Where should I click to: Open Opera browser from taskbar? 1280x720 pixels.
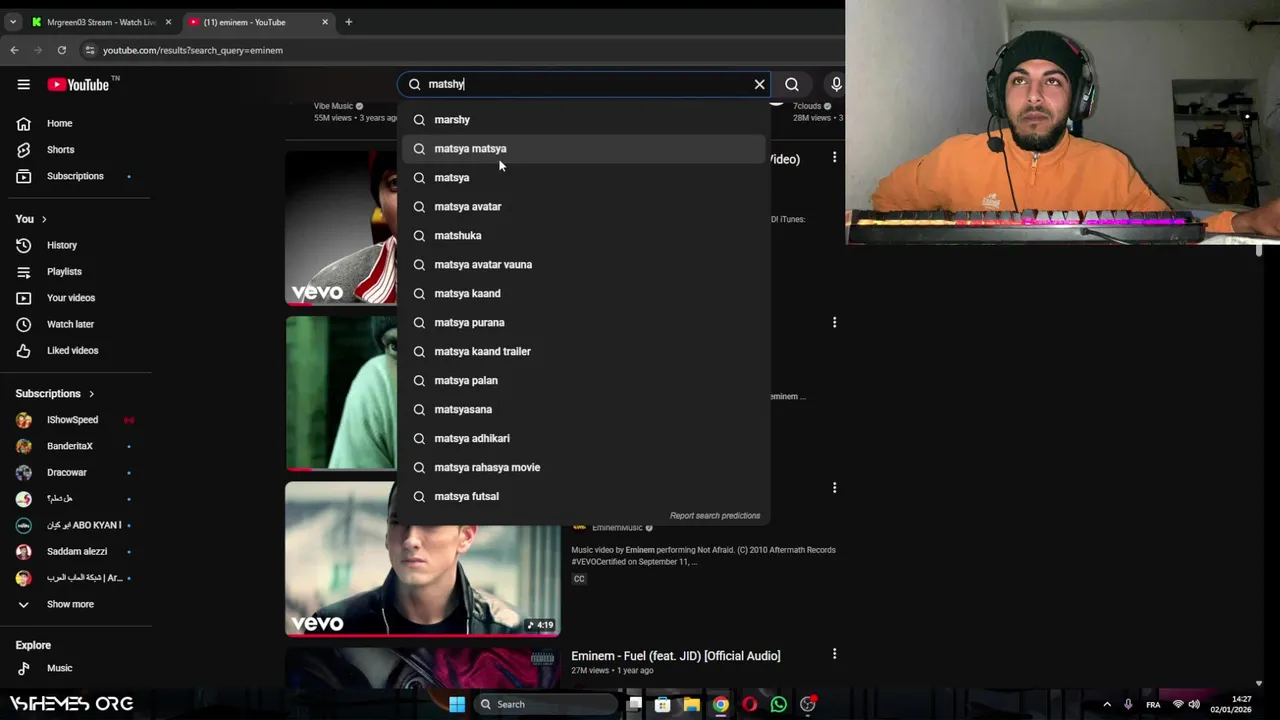click(749, 704)
